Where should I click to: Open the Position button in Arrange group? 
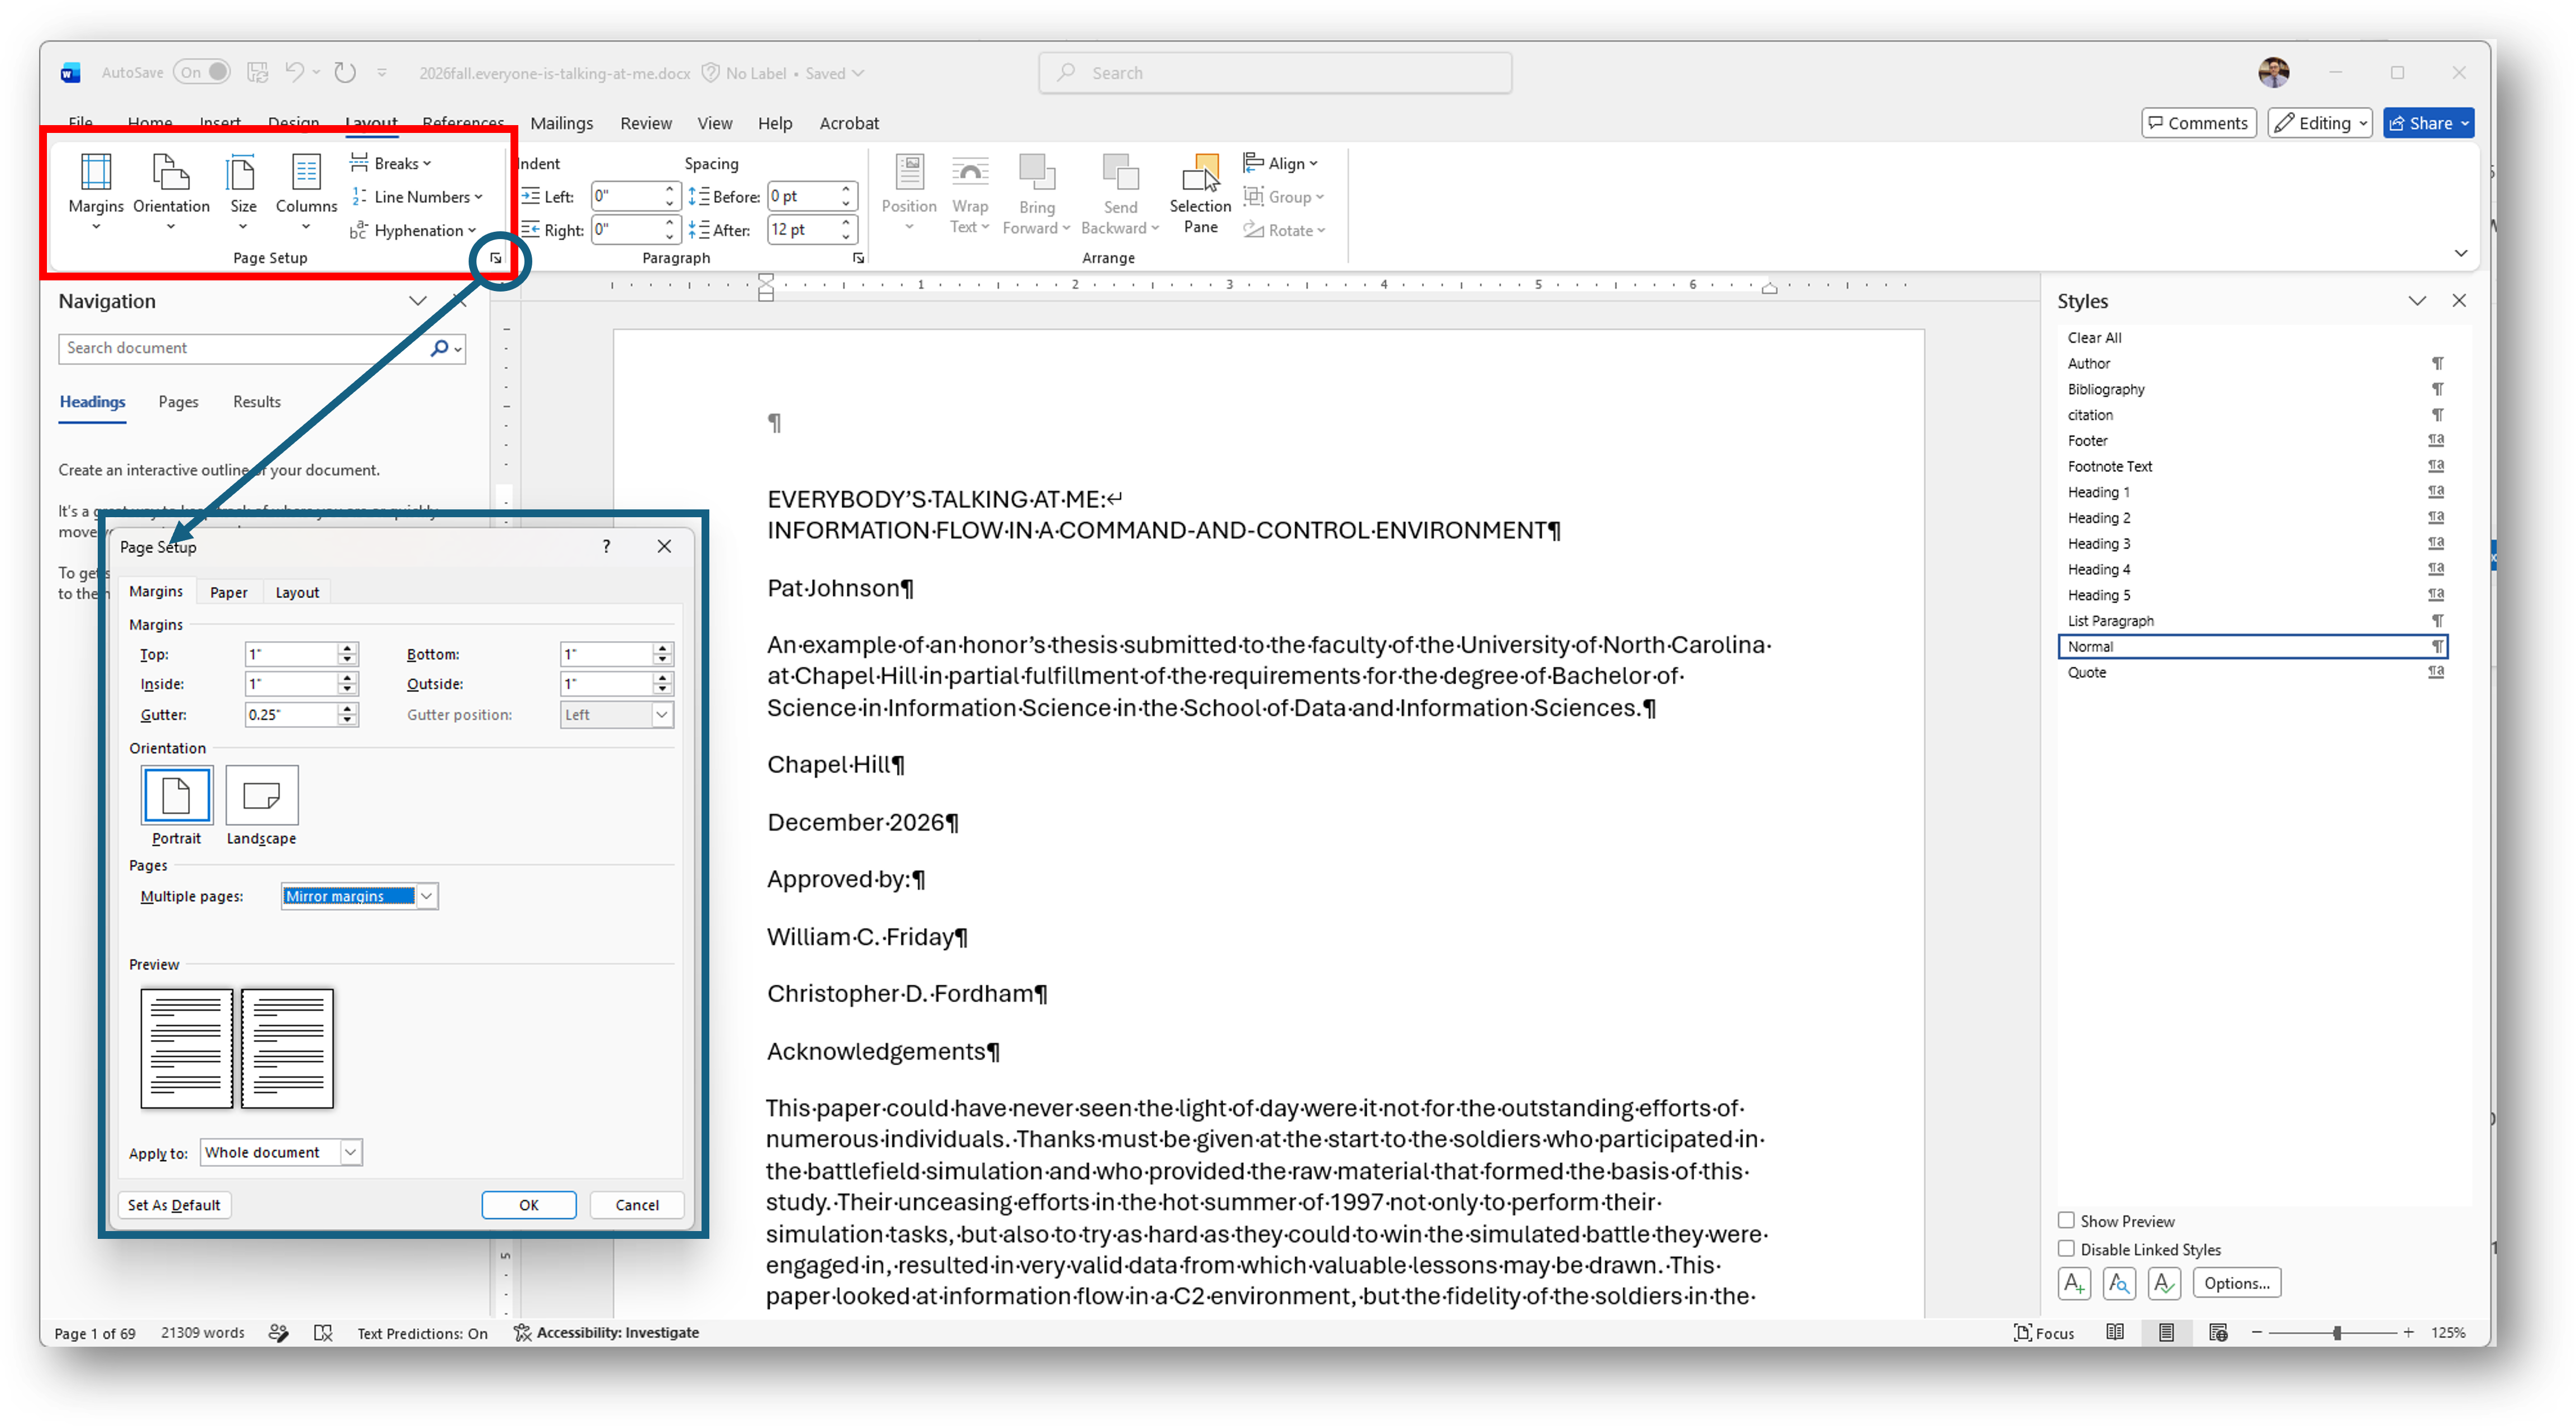tap(909, 193)
